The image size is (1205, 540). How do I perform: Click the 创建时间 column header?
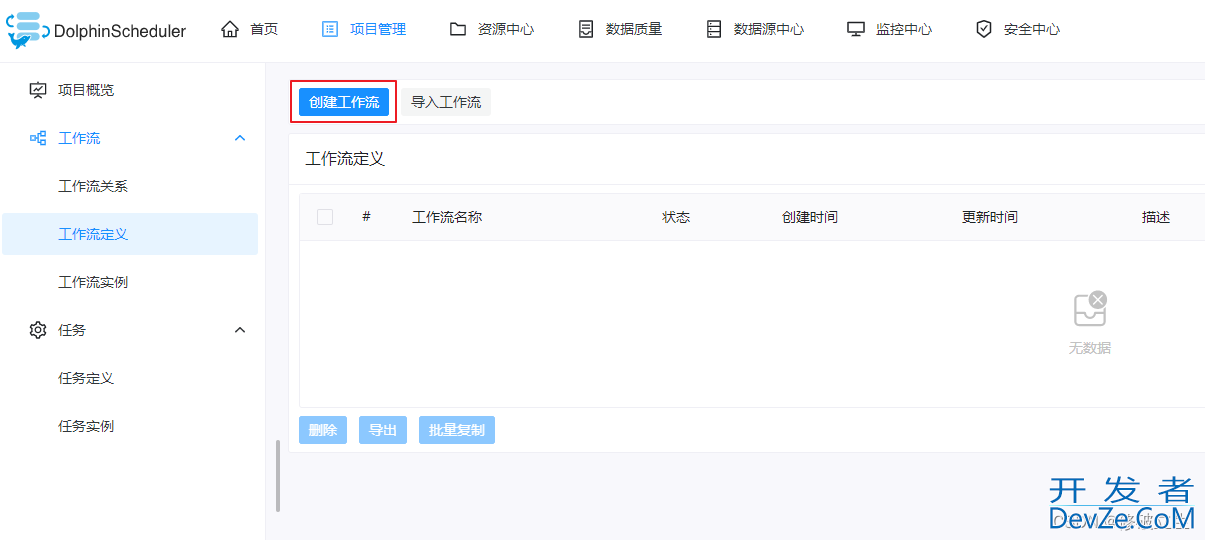(x=810, y=217)
